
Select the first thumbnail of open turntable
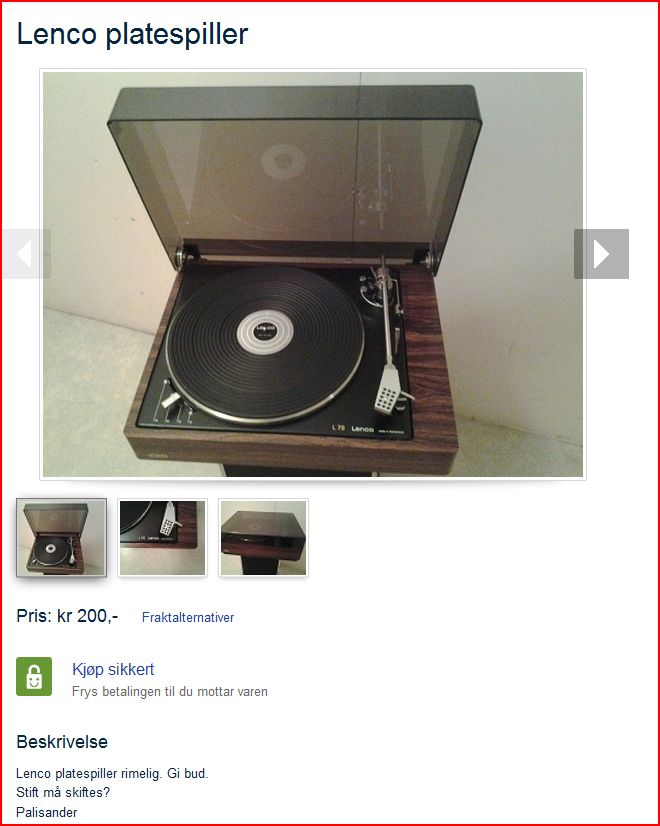tap(62, 537)
